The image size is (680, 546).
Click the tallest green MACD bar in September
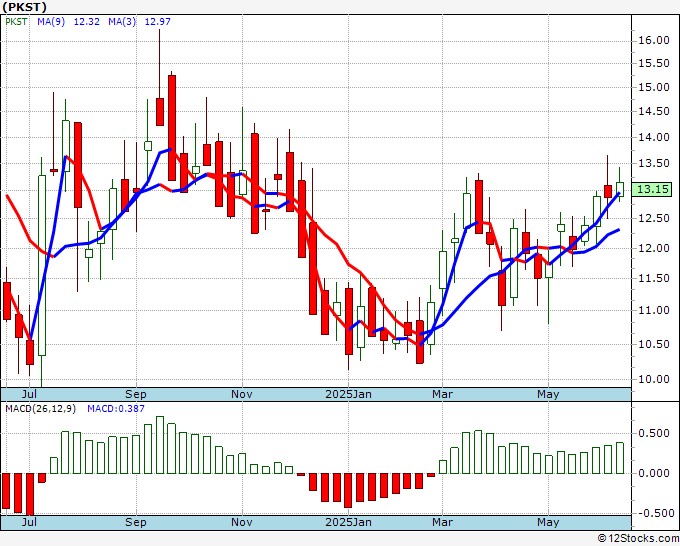[160, 445]
